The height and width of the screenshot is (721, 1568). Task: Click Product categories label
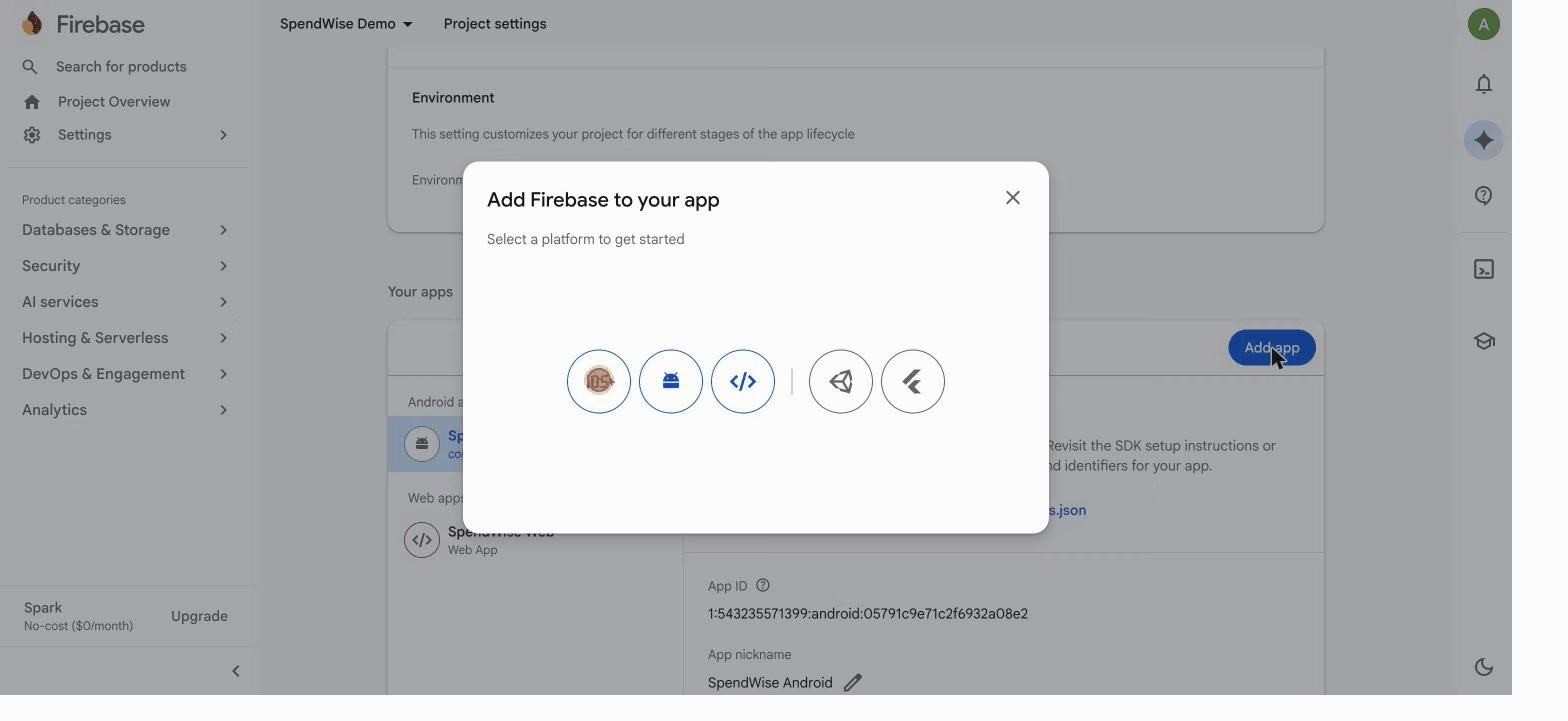coord(74,200)
